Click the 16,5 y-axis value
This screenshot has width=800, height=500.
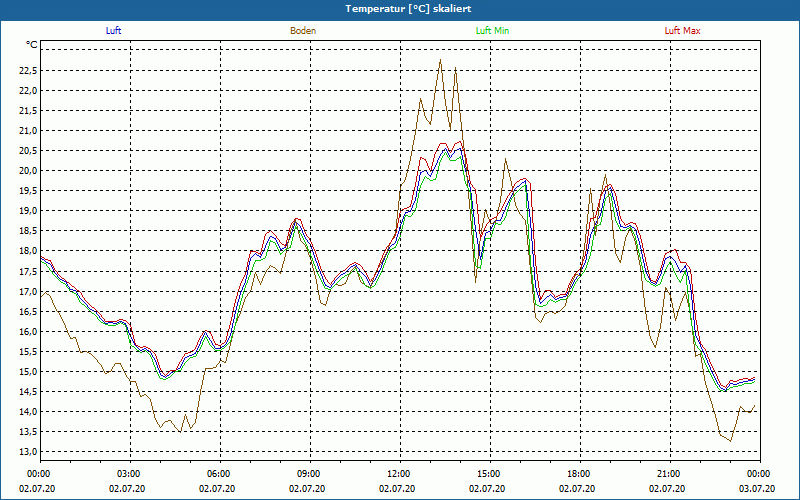click(28, 311)
